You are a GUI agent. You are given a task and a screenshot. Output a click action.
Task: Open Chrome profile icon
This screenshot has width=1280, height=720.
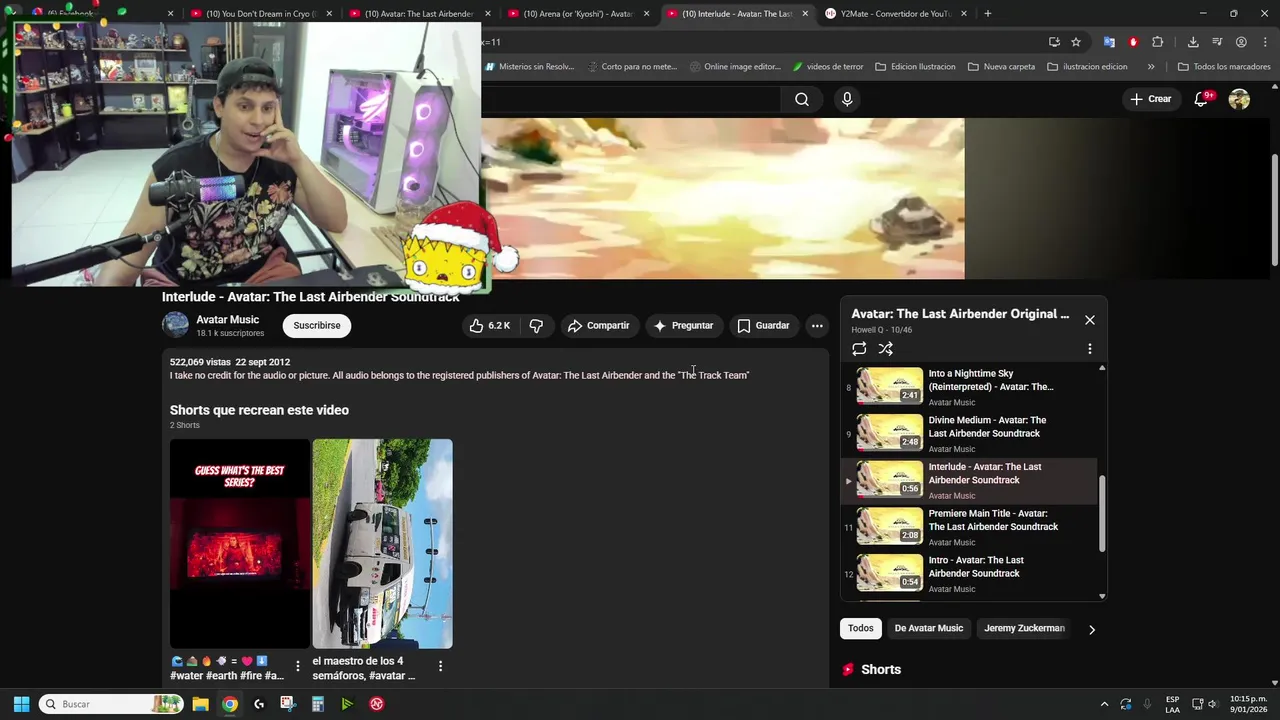coord(1241,42)
